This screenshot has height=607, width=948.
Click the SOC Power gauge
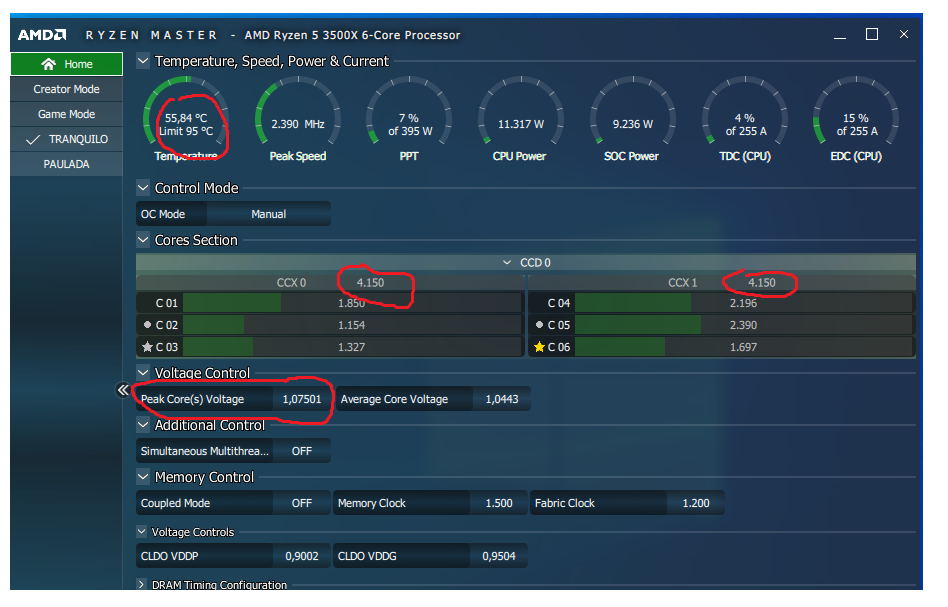coord(632,120)
